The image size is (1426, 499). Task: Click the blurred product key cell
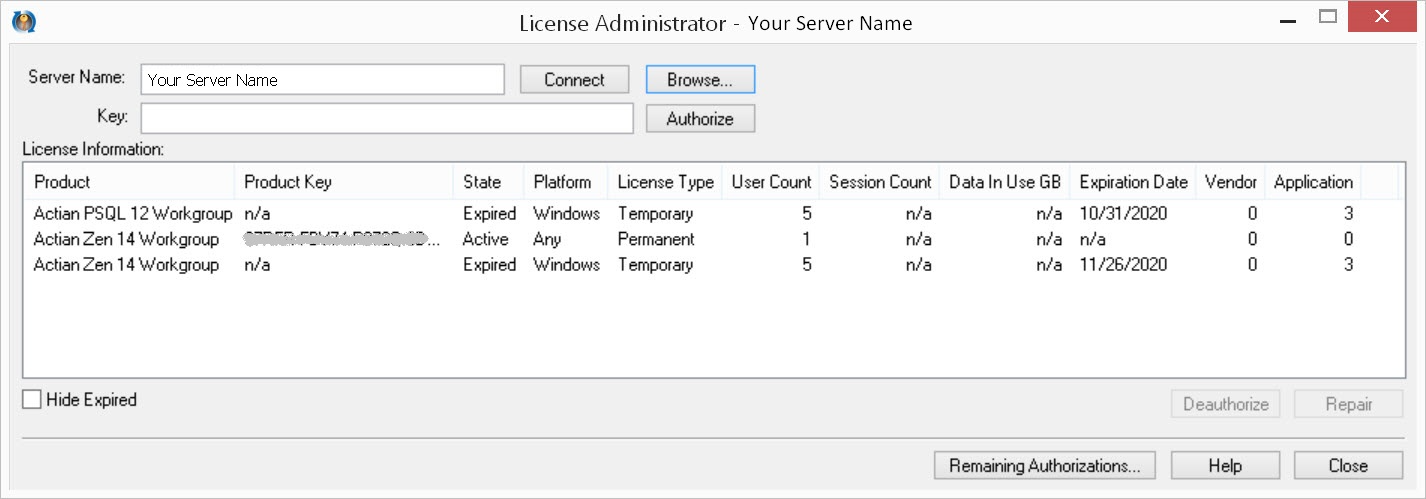(342, 239)
